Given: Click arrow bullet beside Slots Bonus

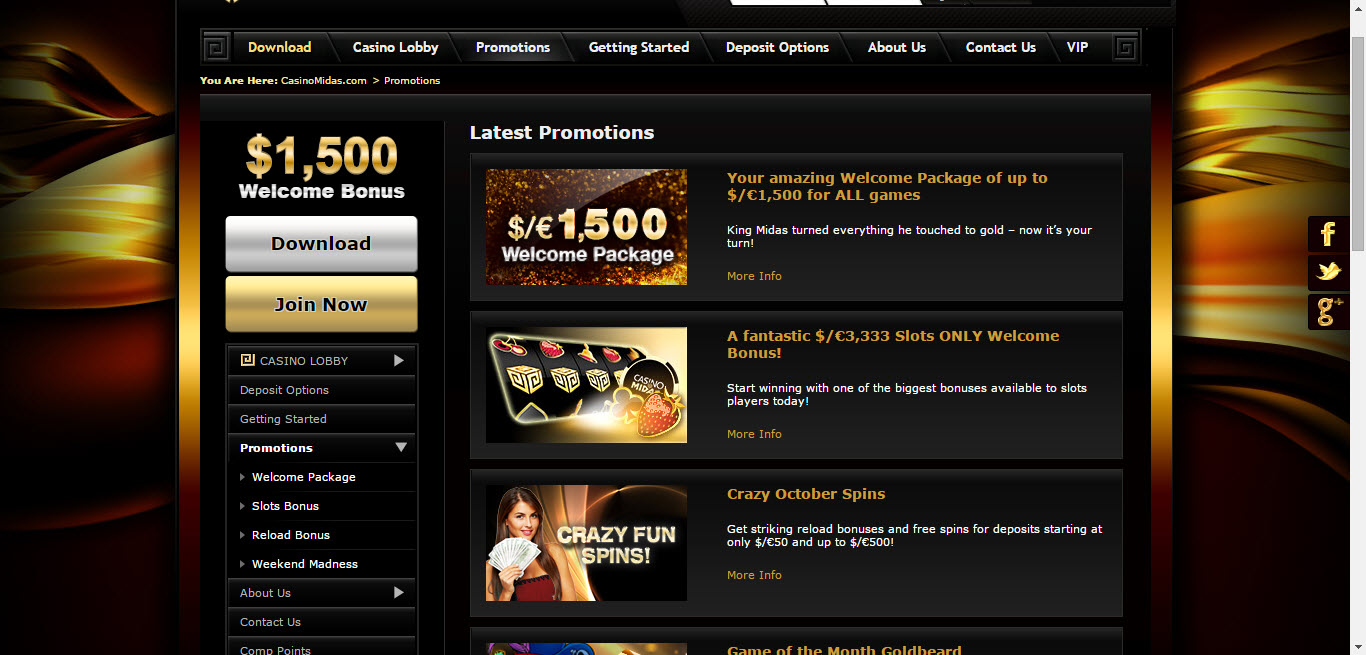Looking at the screenshot, I should point(243,506).
